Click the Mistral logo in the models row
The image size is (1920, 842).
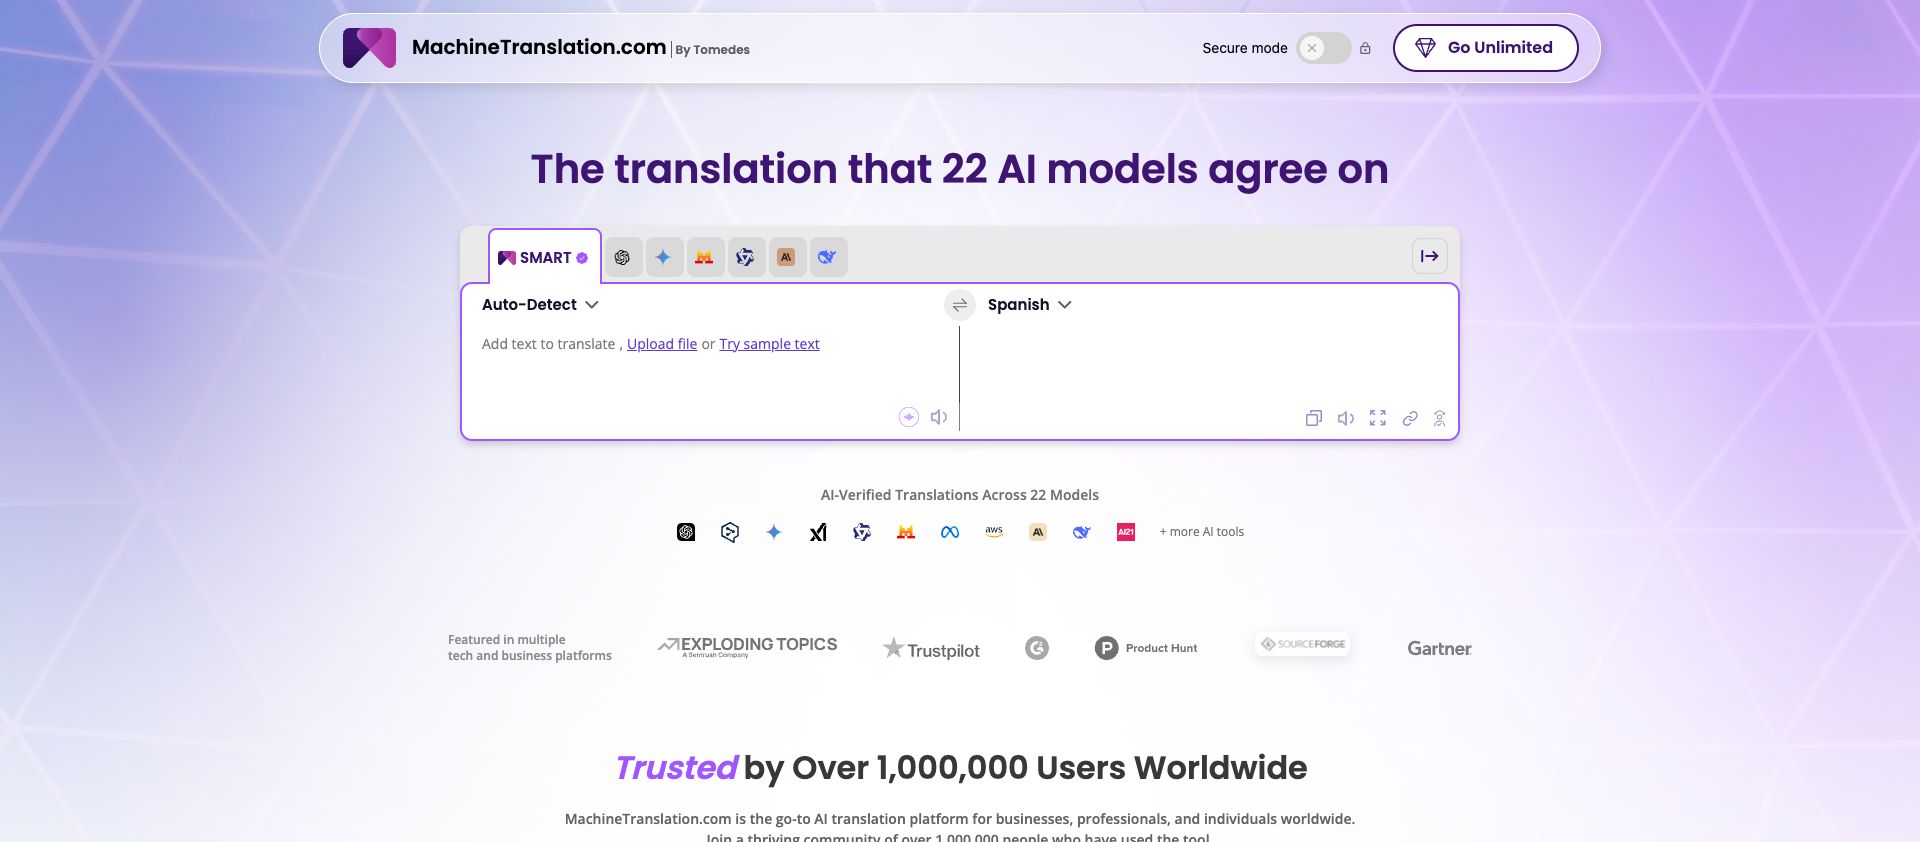point(906,532)
